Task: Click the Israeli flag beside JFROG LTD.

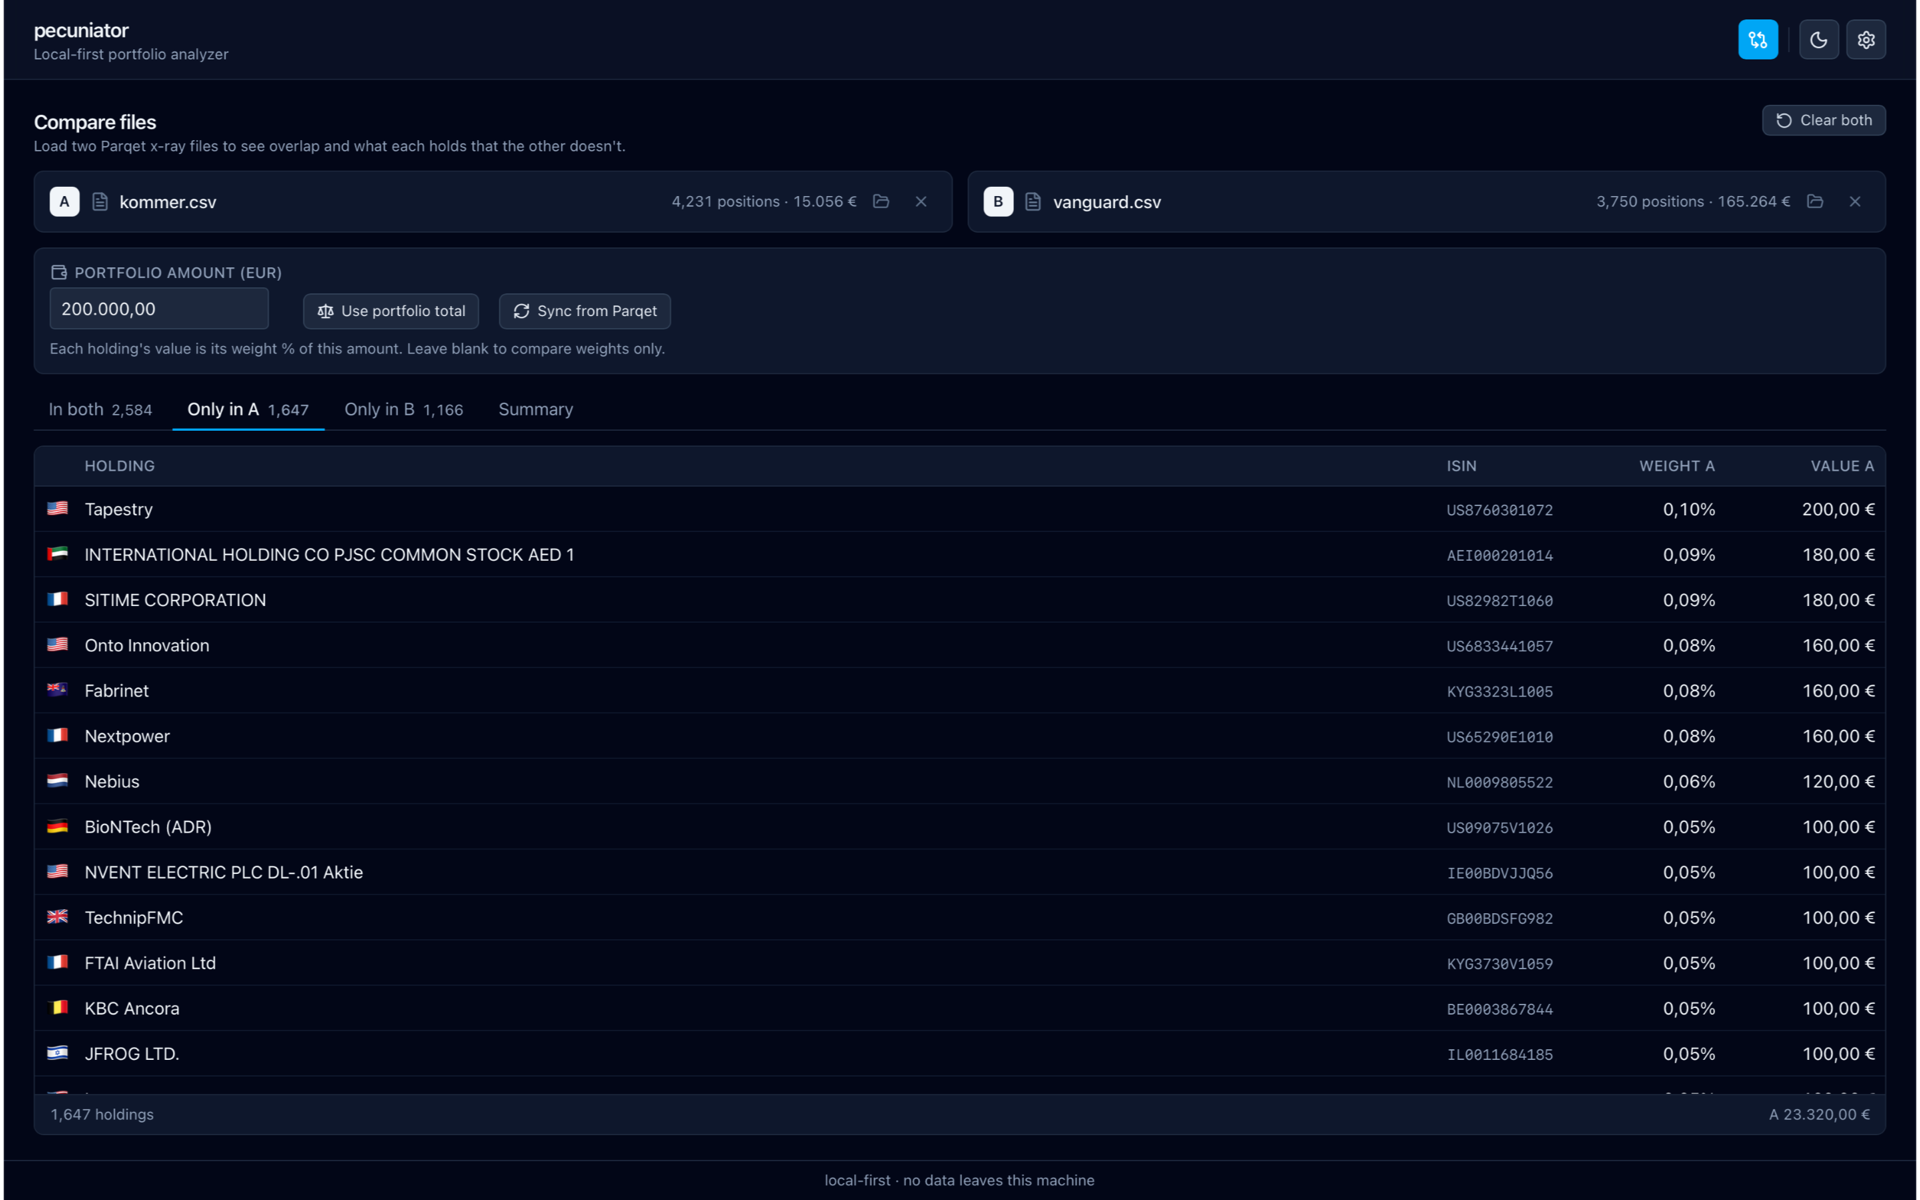Action: [x=58, y=1053]
